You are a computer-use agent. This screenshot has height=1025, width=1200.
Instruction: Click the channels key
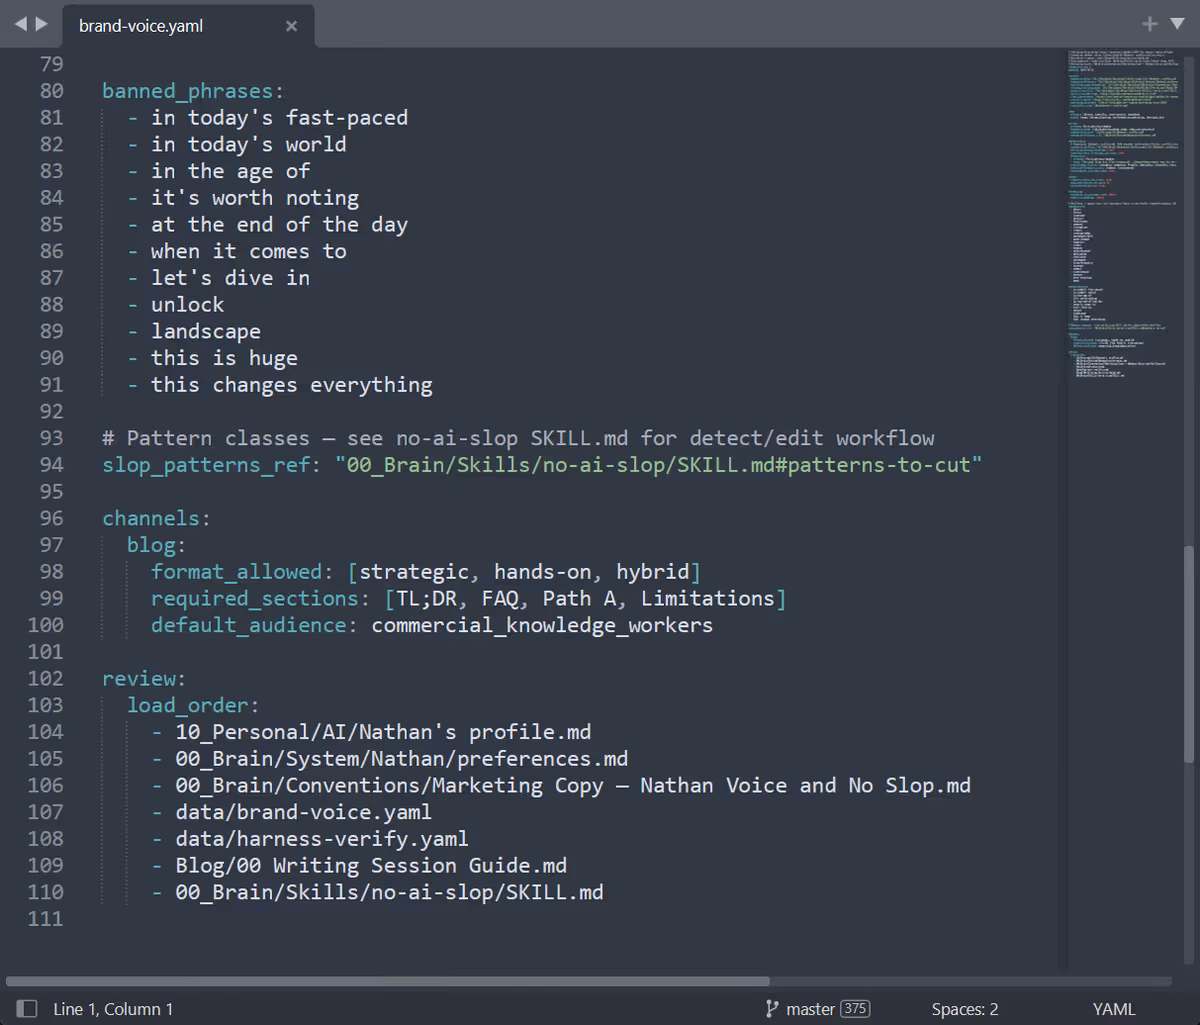tap(151, 518)
